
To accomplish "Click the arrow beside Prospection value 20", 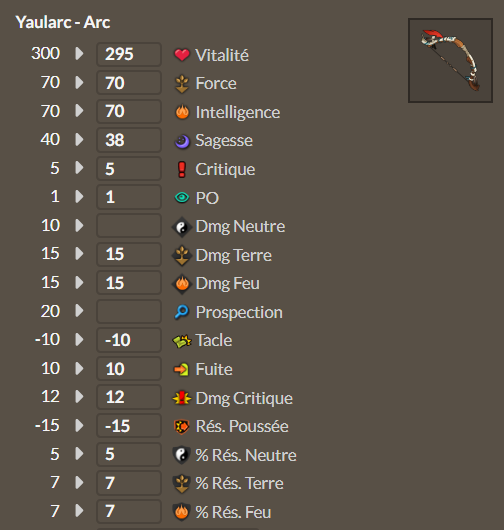I will click(79, 311).
